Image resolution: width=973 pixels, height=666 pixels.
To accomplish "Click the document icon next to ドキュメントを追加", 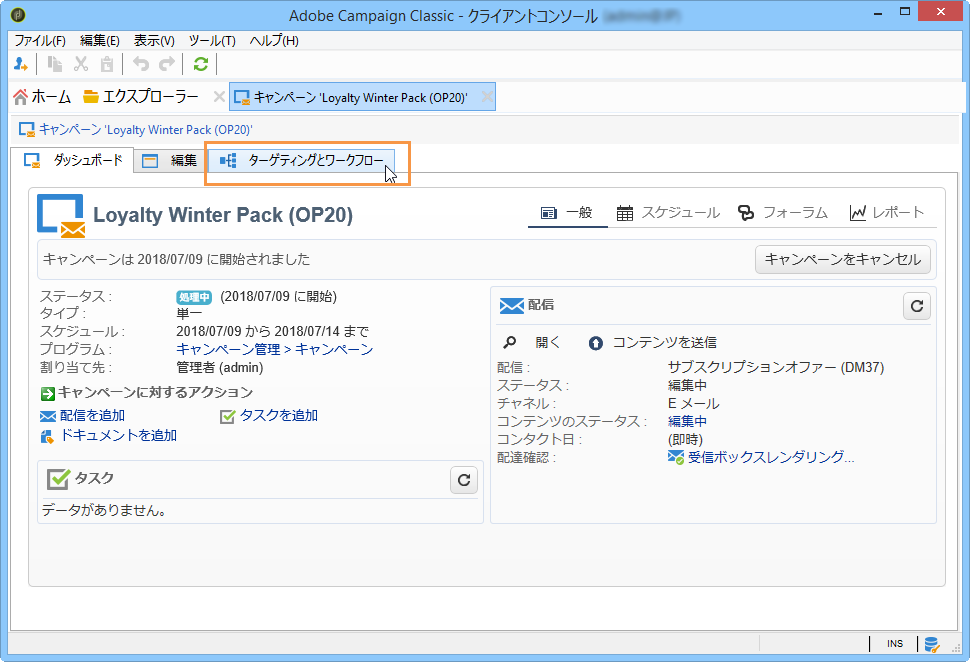I will 47,436.
